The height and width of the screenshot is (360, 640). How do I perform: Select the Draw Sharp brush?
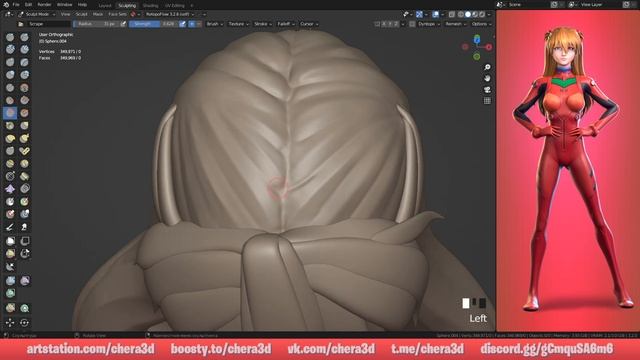point(24,37)
